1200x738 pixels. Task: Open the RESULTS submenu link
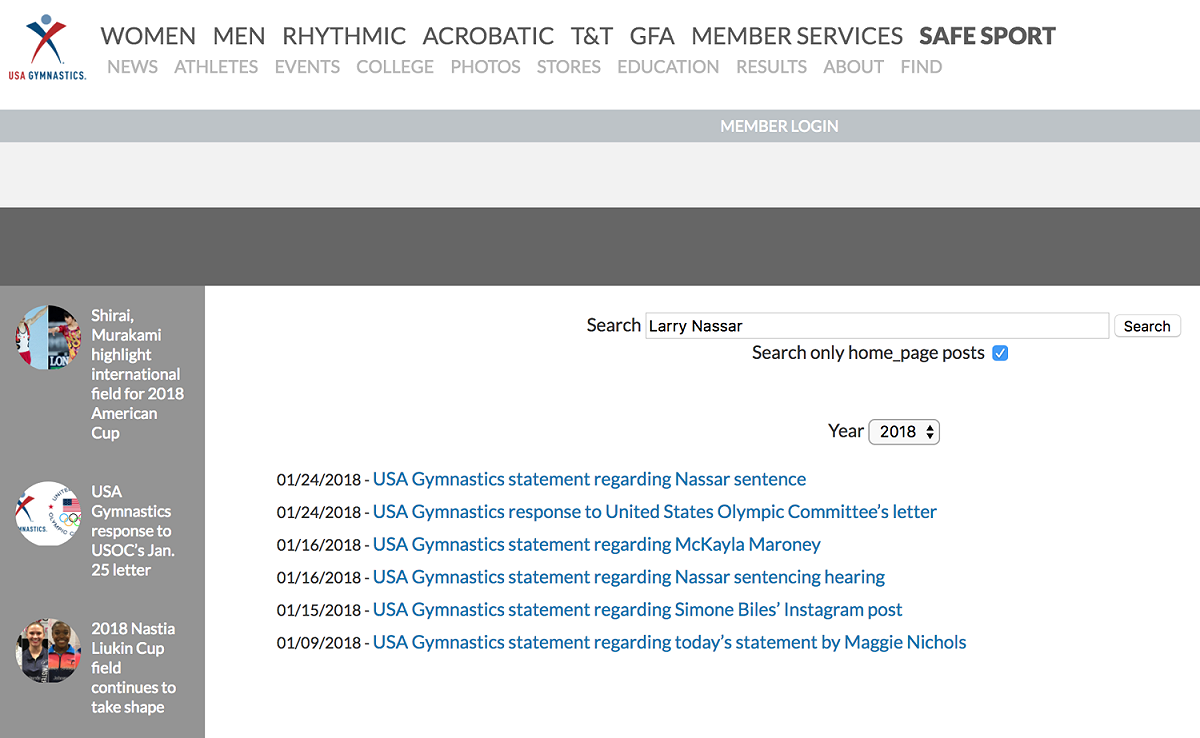pos(771,67)
